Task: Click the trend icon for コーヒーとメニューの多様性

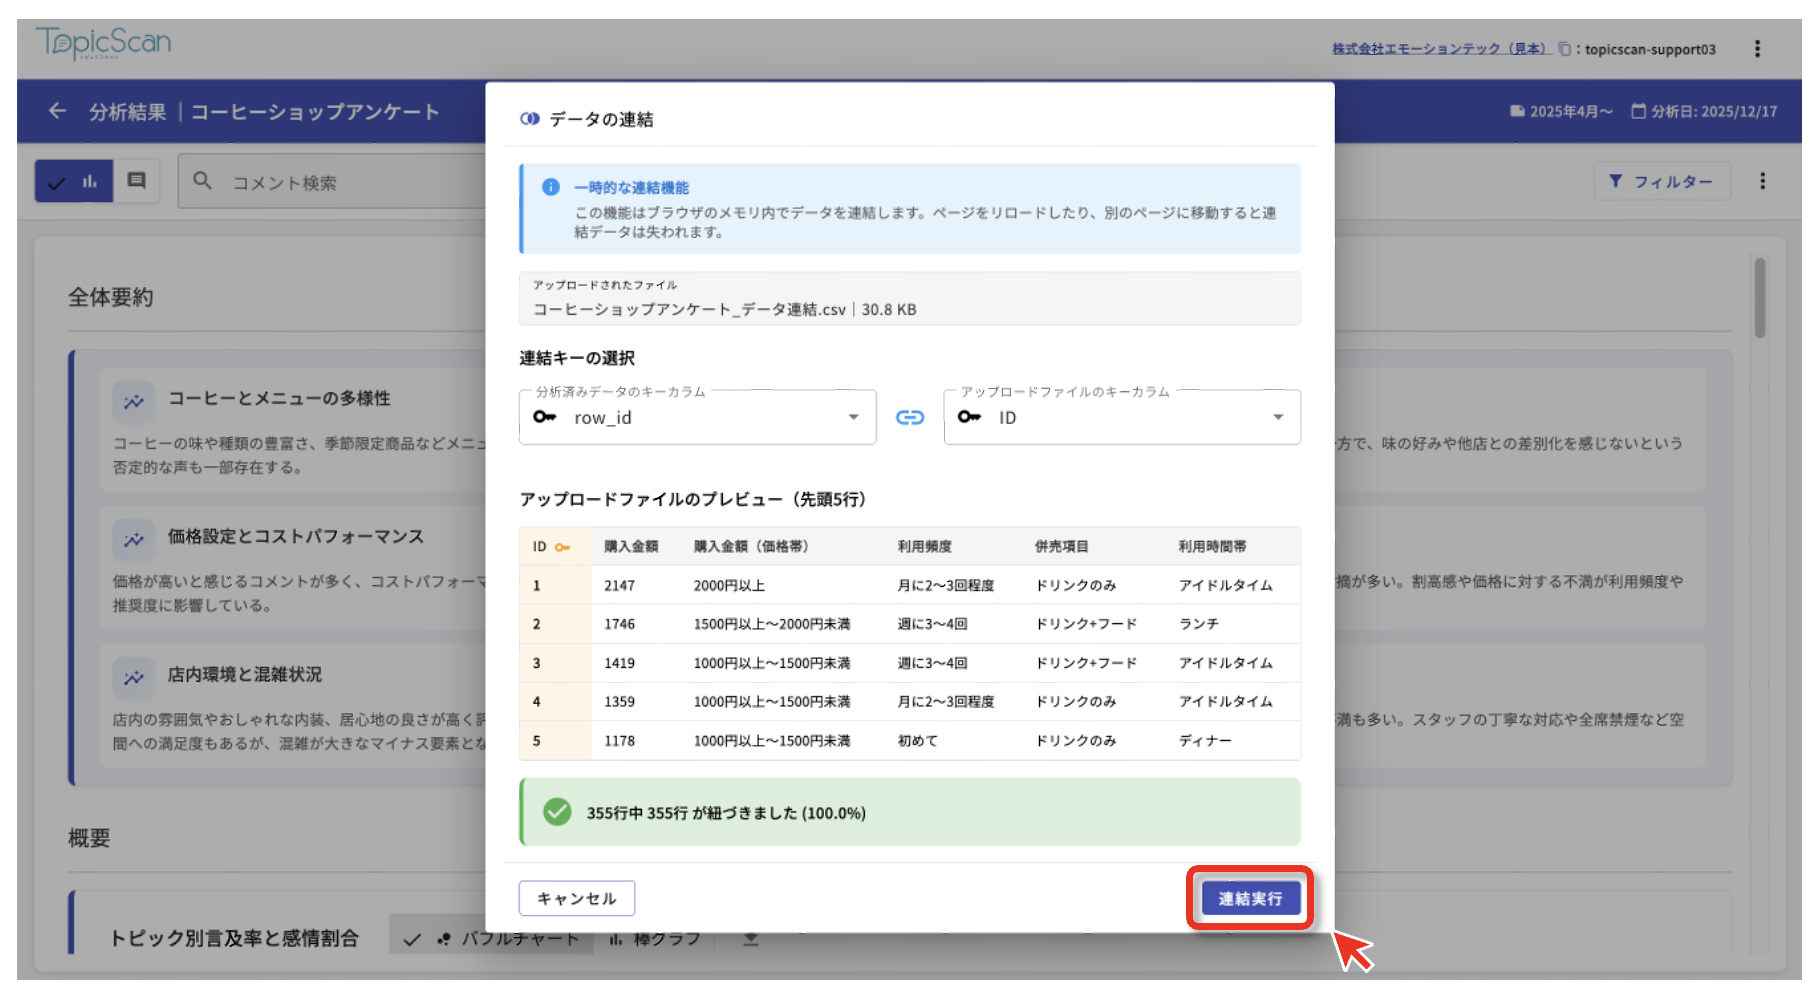Action: pyautogui.click(x=134, y=401)
